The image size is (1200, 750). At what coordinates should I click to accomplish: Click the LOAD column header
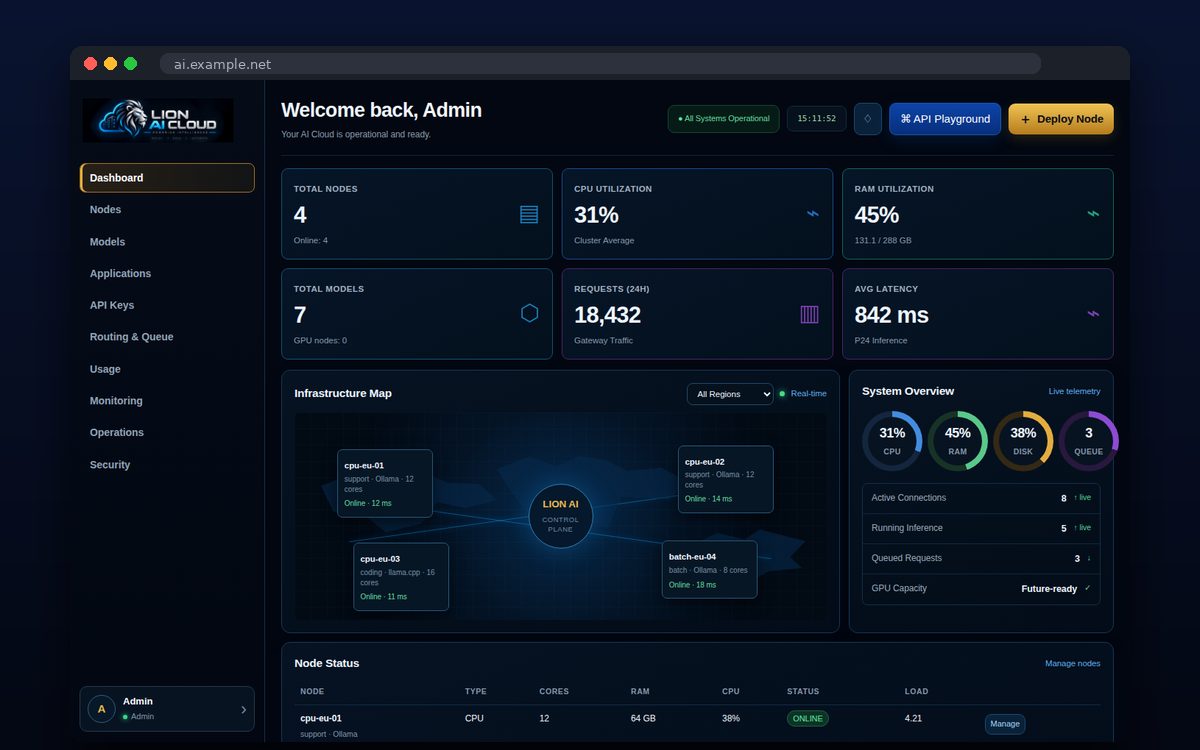click(916, 691)
